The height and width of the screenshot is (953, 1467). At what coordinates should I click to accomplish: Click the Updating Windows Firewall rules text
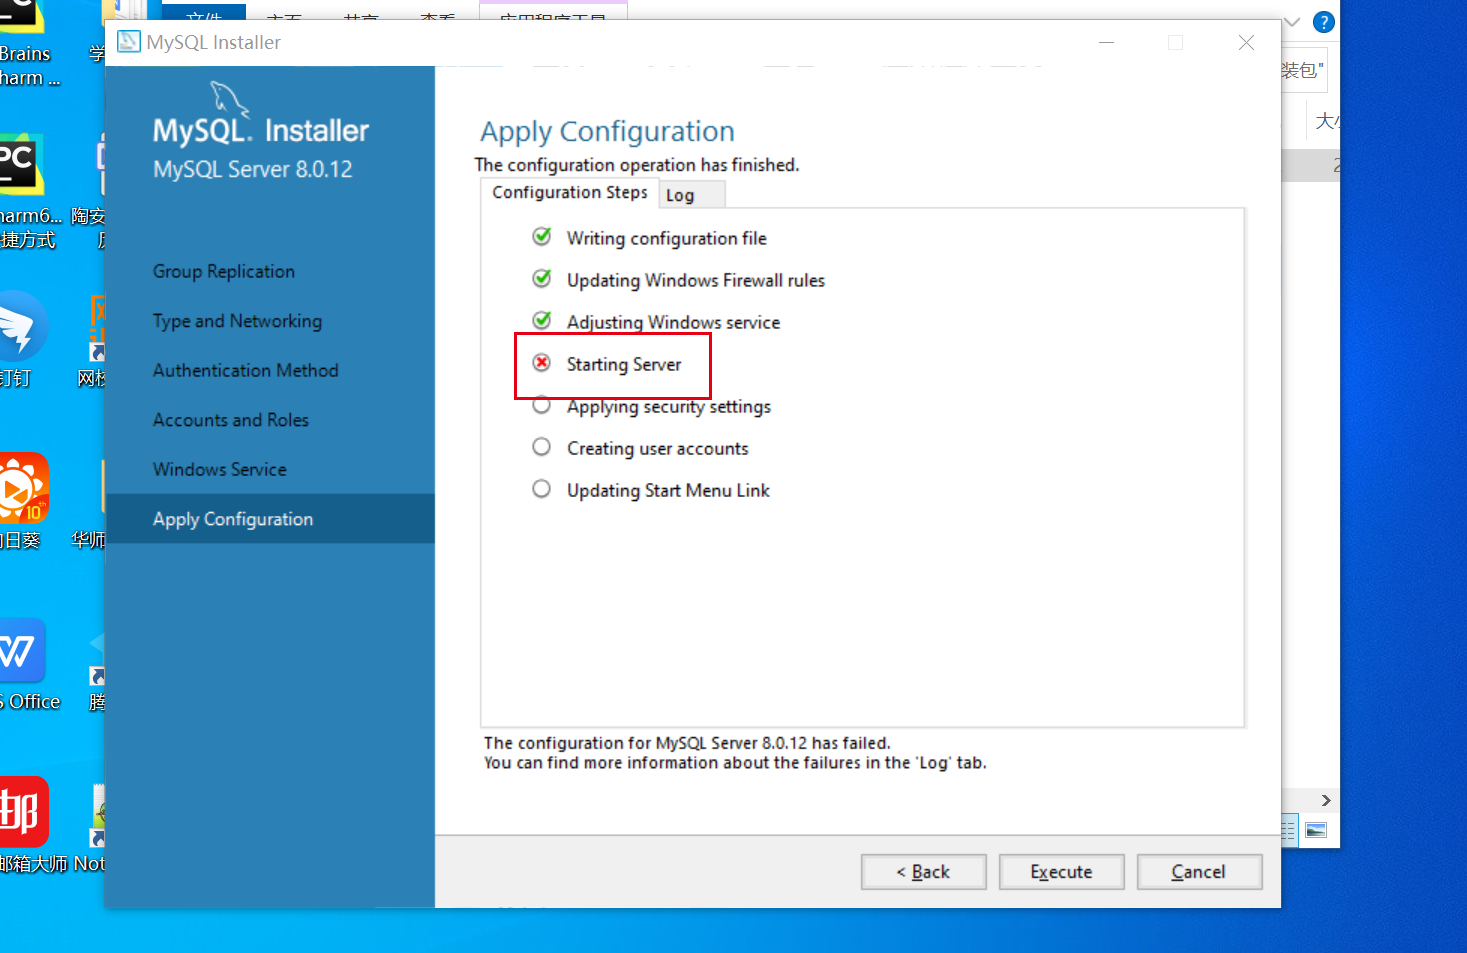(696, 281)
